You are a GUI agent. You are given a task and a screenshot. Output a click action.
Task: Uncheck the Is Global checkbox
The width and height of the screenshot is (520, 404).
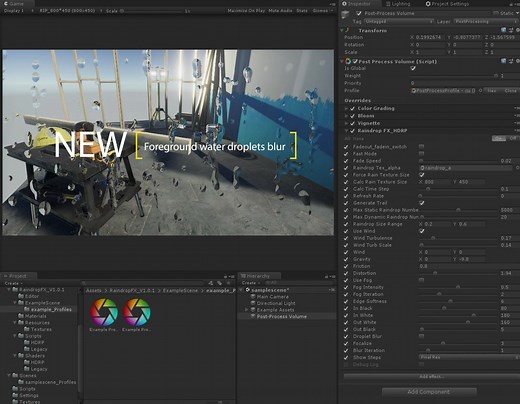[x=413, y=68]
